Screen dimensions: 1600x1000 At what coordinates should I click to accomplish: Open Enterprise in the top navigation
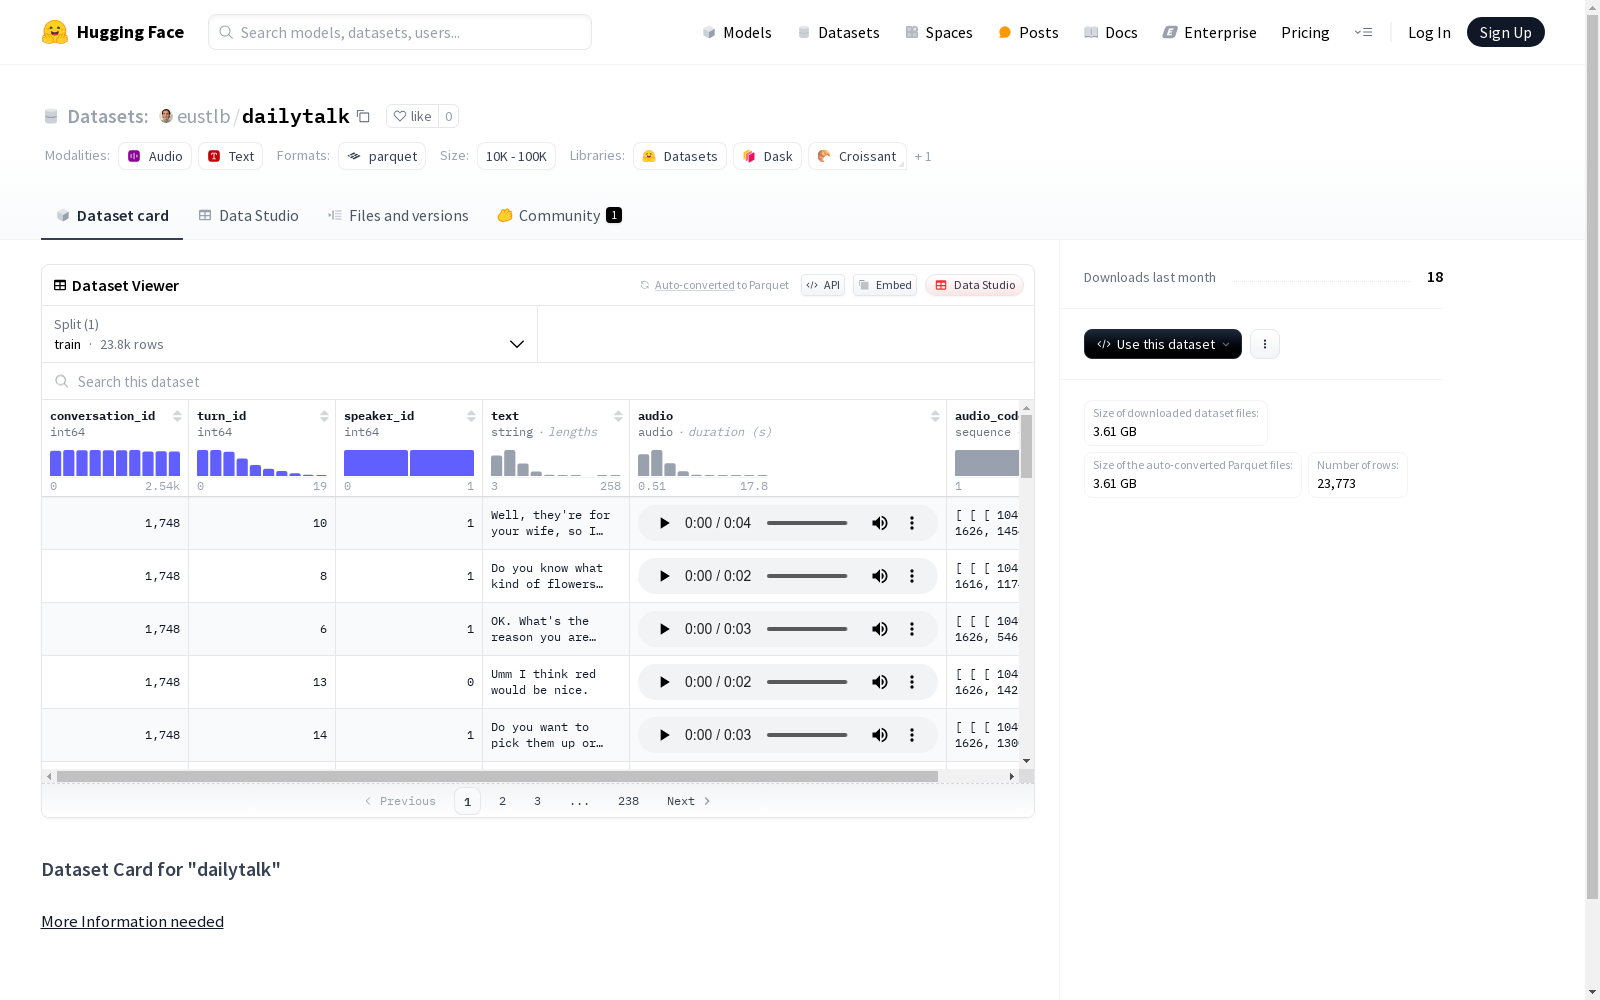tap(1209, 32)
